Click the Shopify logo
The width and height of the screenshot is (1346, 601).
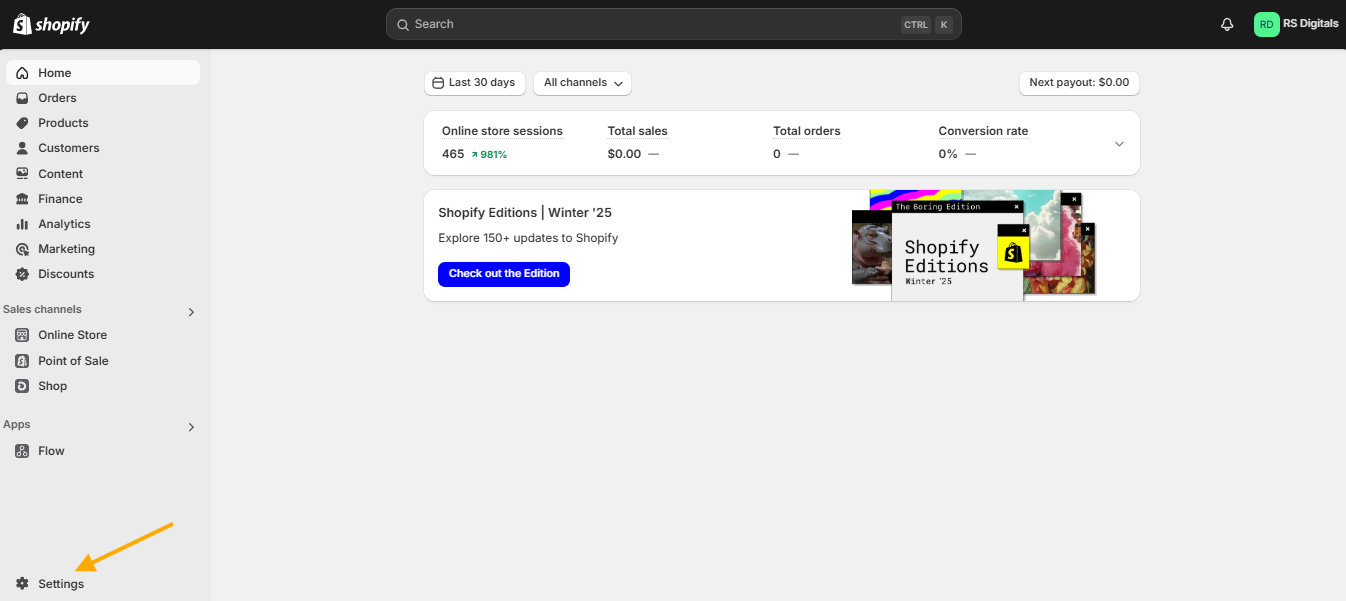[51, 24]
